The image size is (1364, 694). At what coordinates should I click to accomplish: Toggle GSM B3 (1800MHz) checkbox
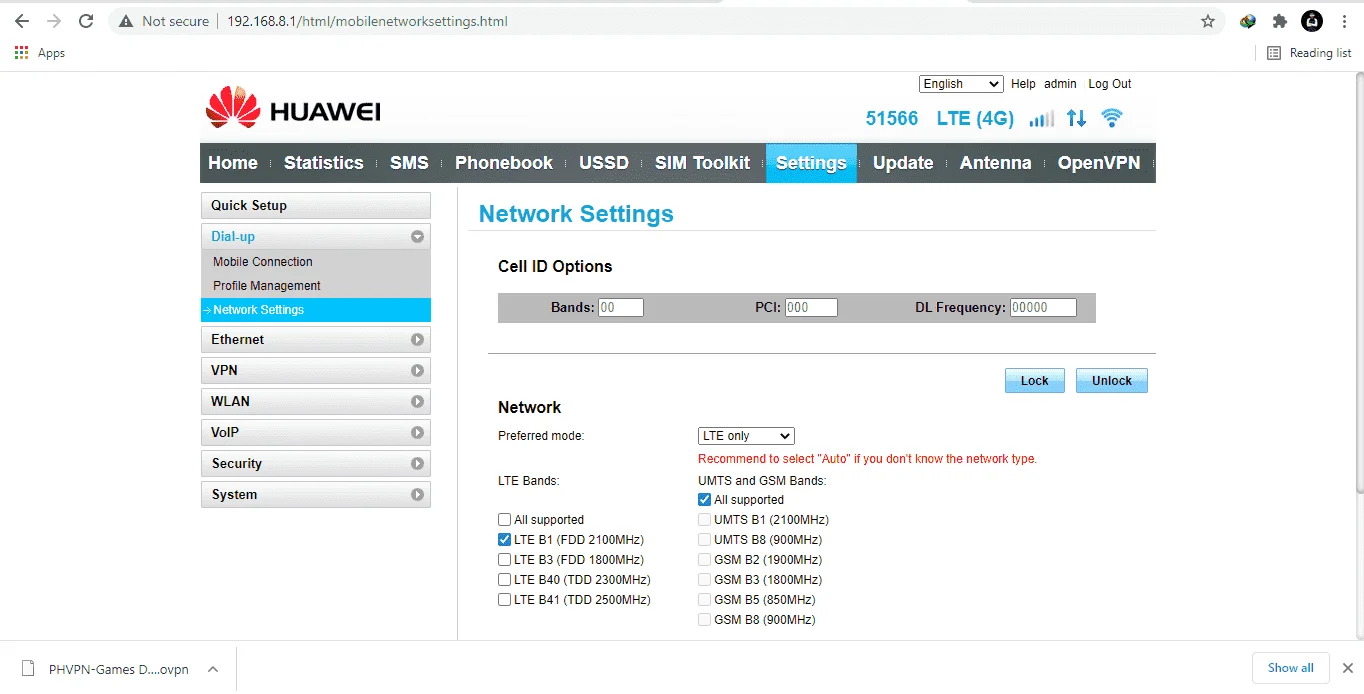coord(705,580)
